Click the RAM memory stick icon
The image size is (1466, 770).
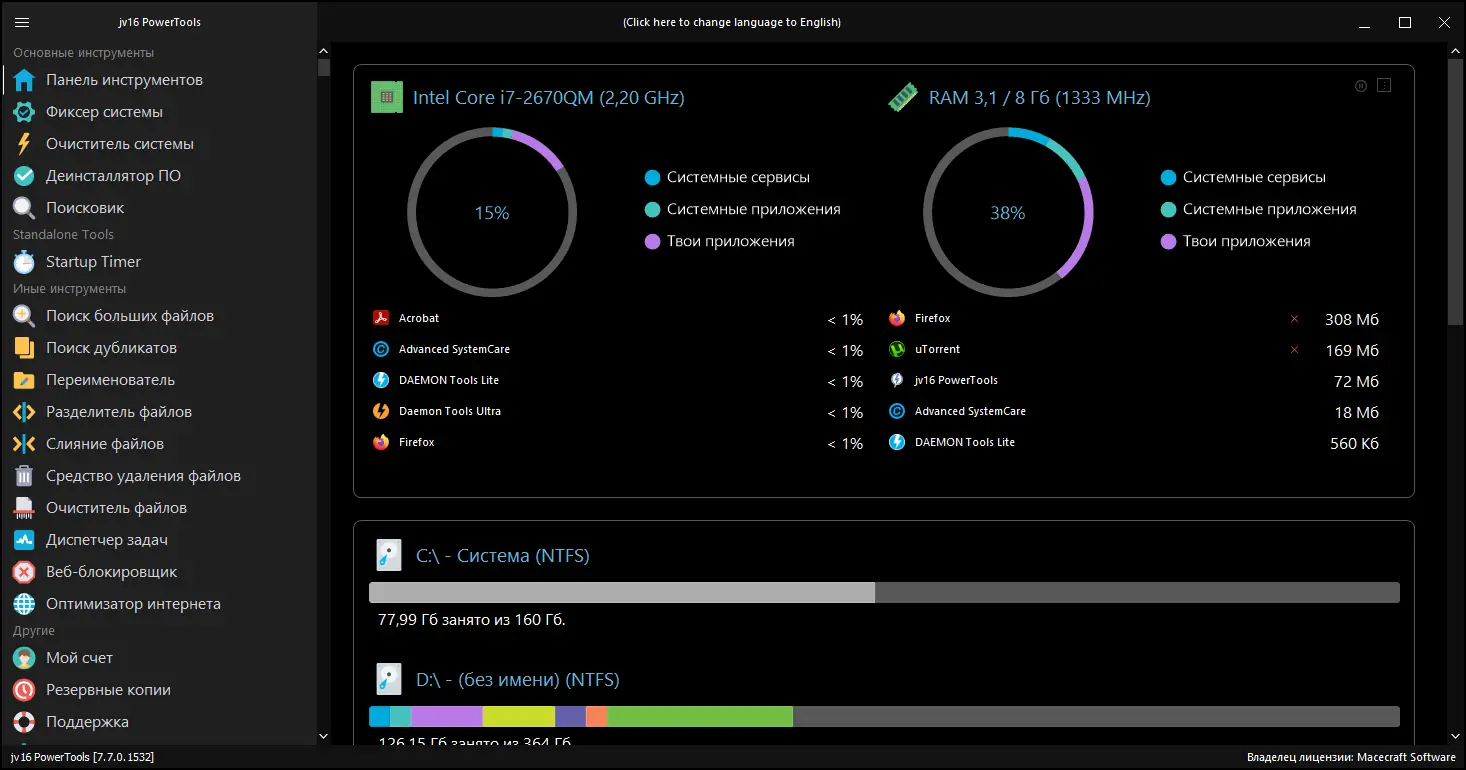tap(903, 97)
